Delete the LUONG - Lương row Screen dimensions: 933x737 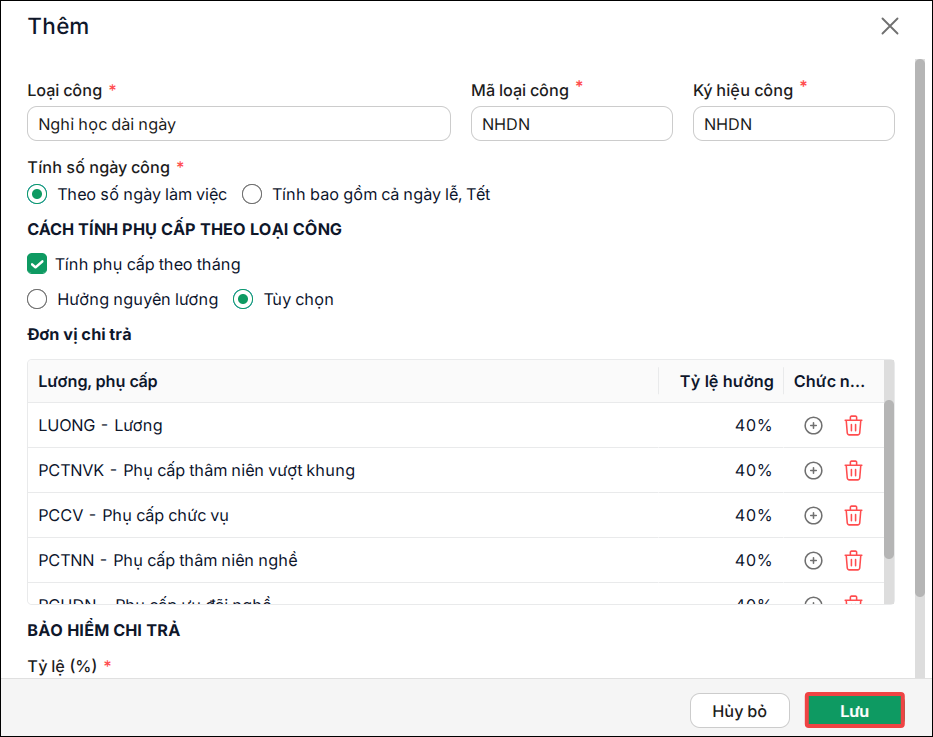pyautogui.click(x=853, y=425)
